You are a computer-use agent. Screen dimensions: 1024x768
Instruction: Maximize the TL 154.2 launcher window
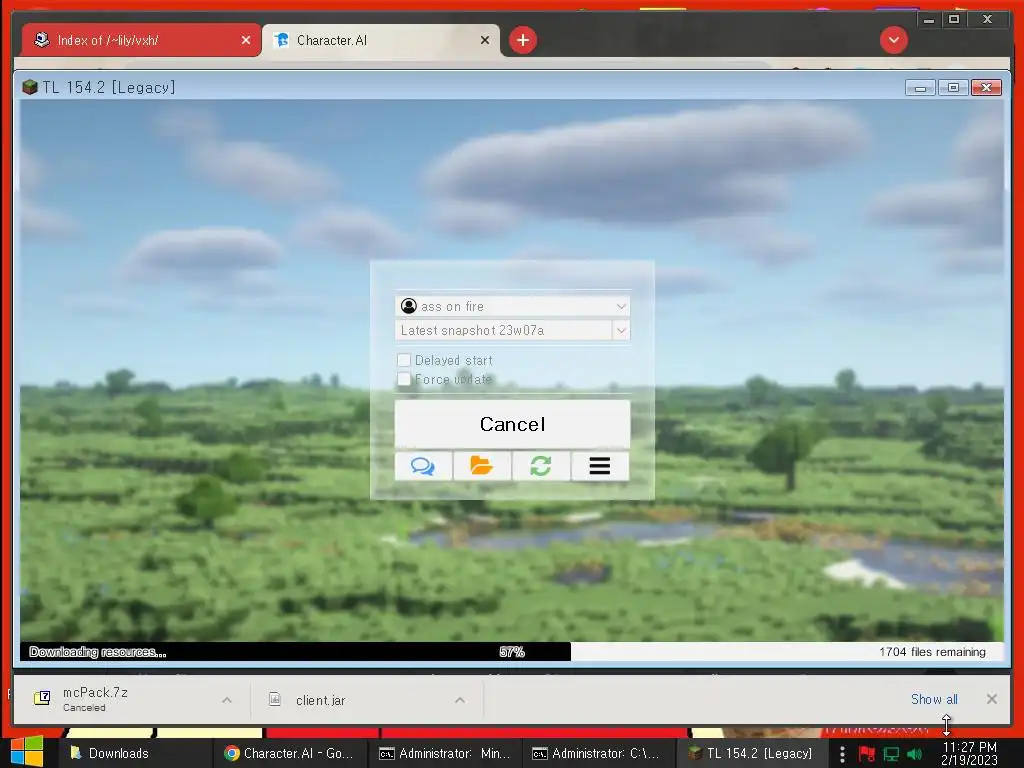click(953, 88)
